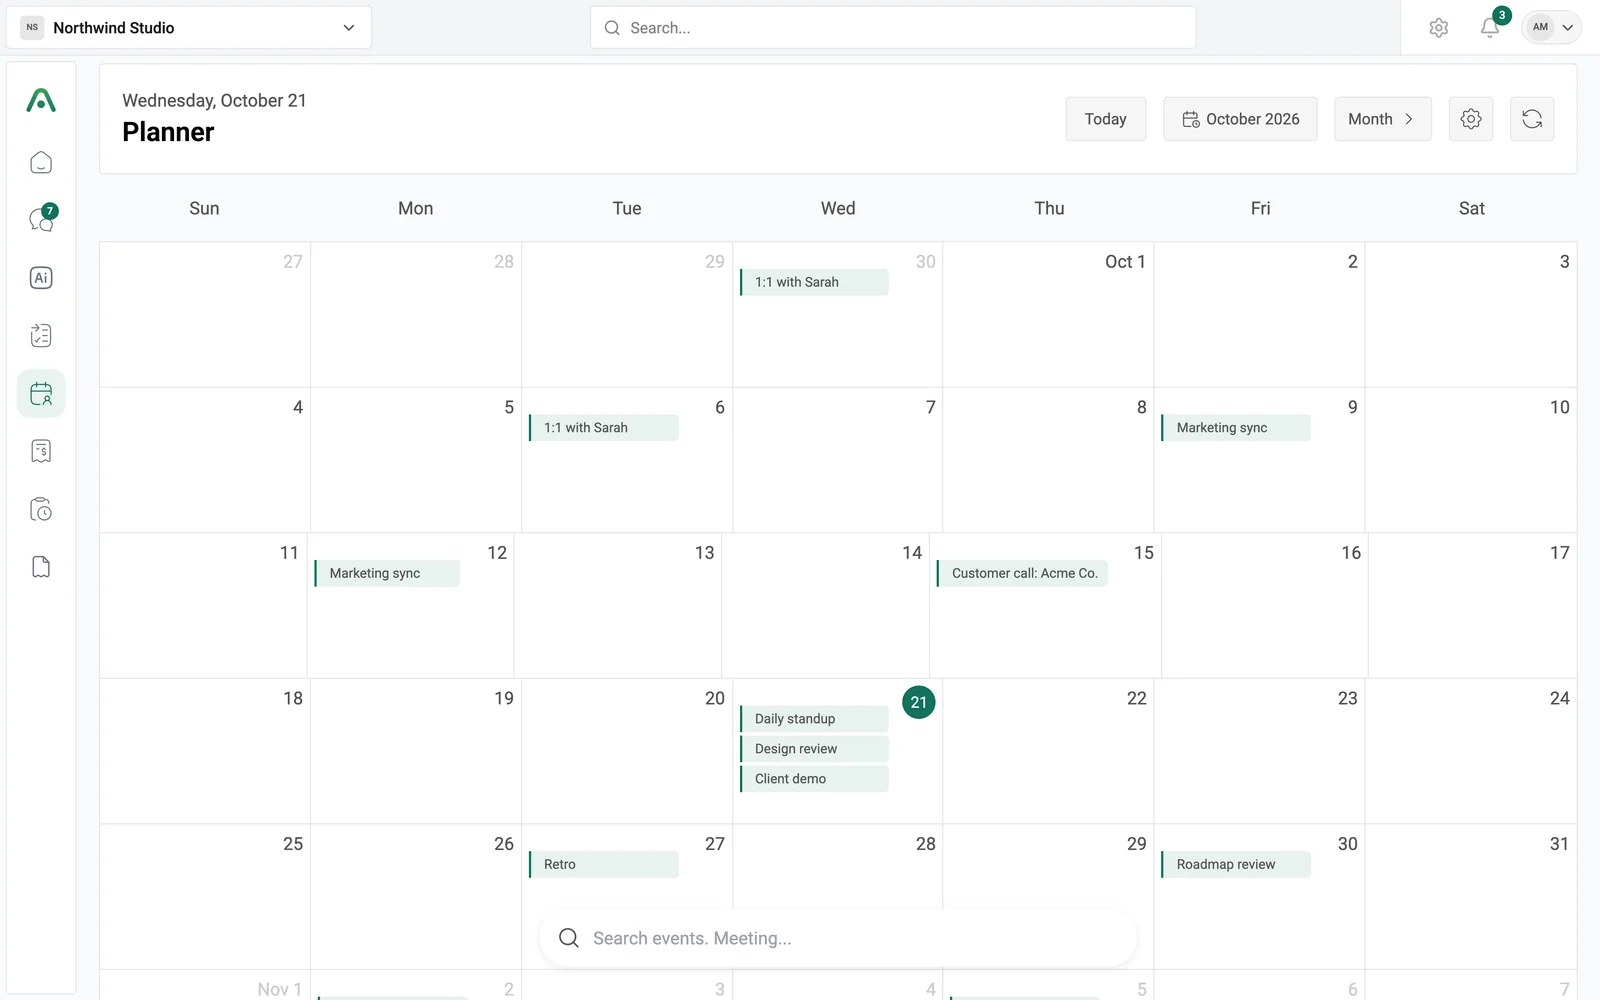The image size is (1600, 1000).
Task: Open the Design review event
Action: (x=814, y=749)
